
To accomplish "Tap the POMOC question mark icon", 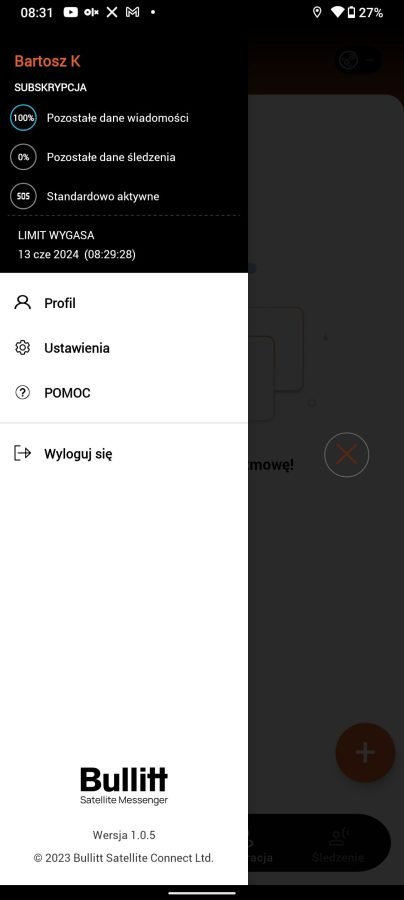I will click(x=22, y=393).
